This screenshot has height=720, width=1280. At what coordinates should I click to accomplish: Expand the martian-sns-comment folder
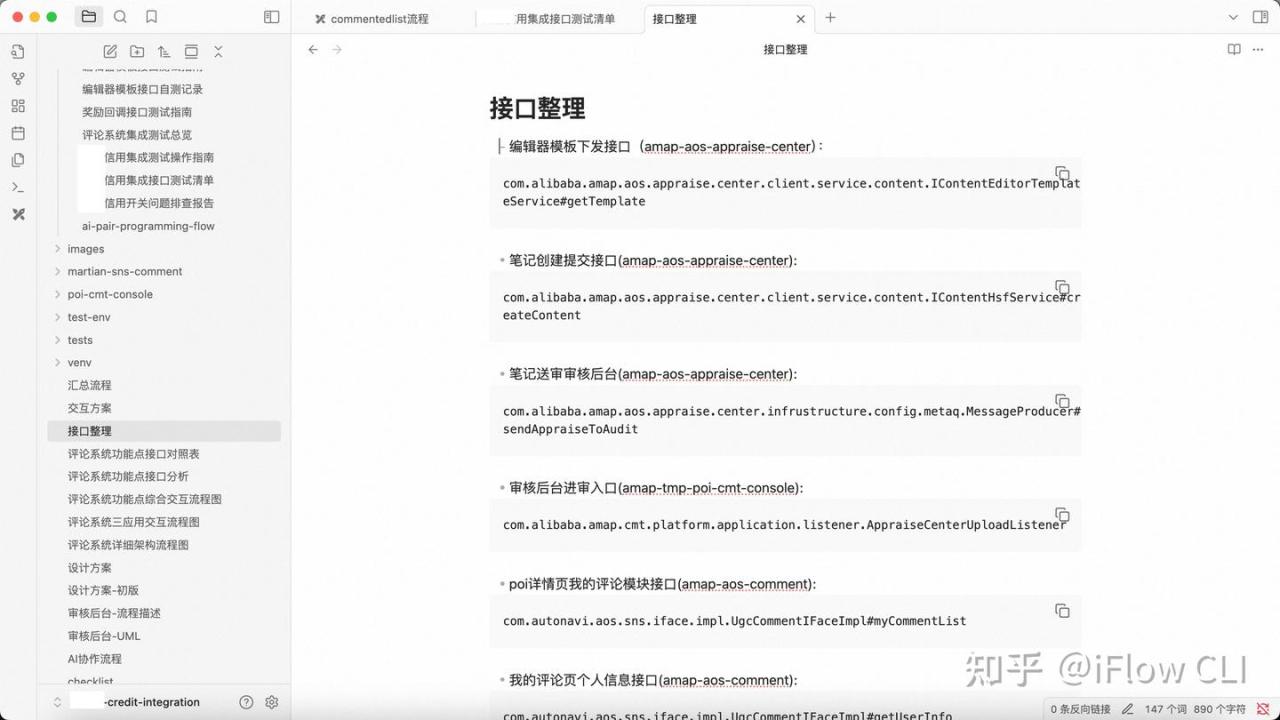[x=57, y=271]
